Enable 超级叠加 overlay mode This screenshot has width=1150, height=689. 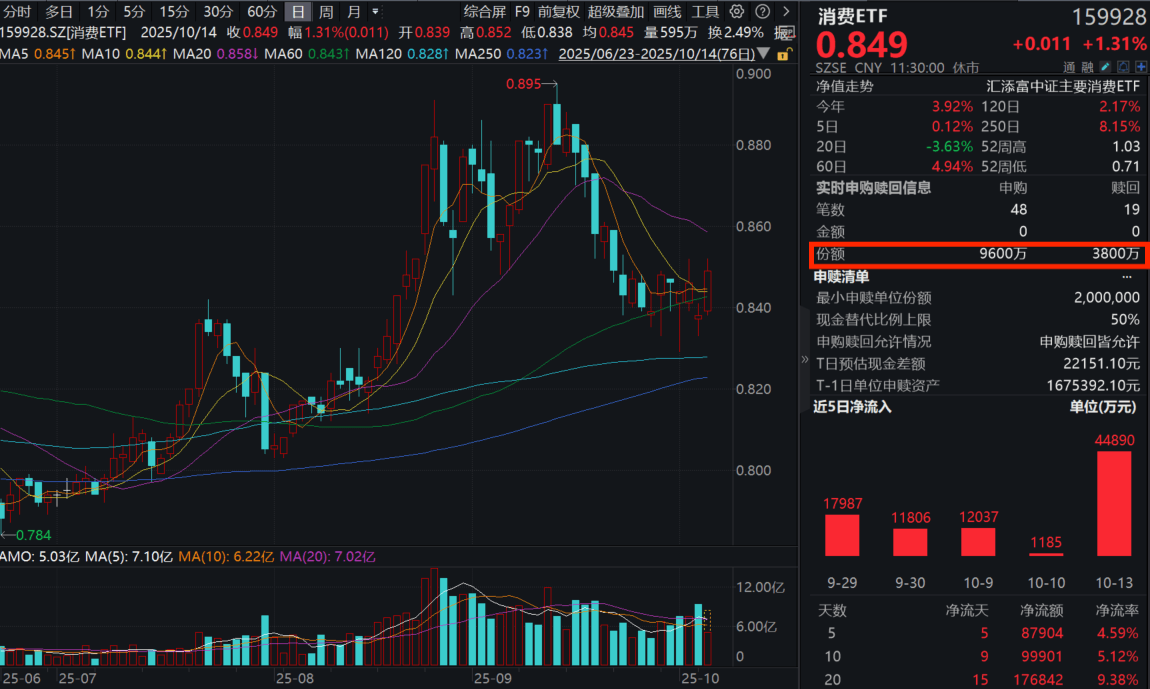coord(617,10)
